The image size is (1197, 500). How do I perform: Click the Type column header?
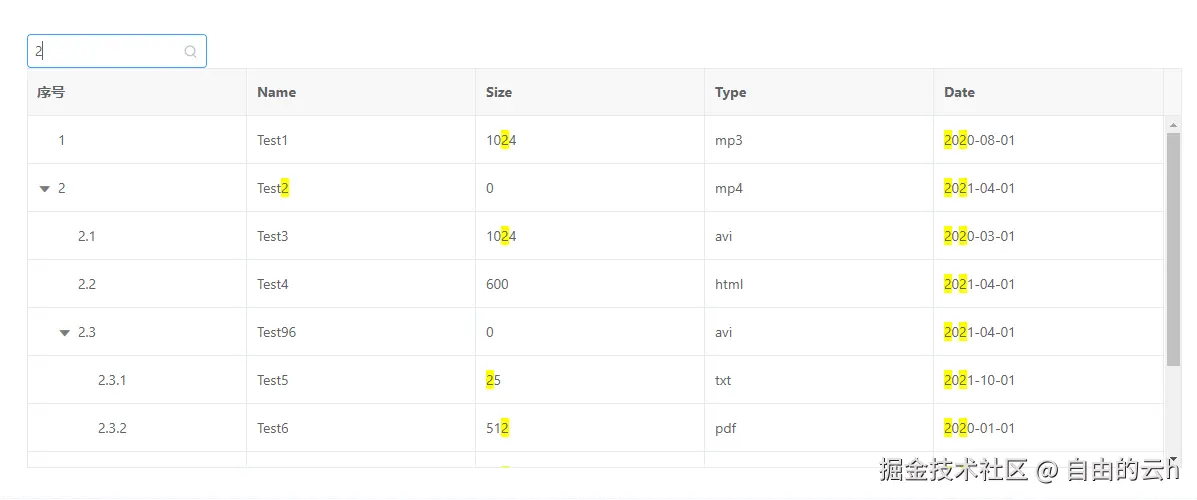click(731, 92)
